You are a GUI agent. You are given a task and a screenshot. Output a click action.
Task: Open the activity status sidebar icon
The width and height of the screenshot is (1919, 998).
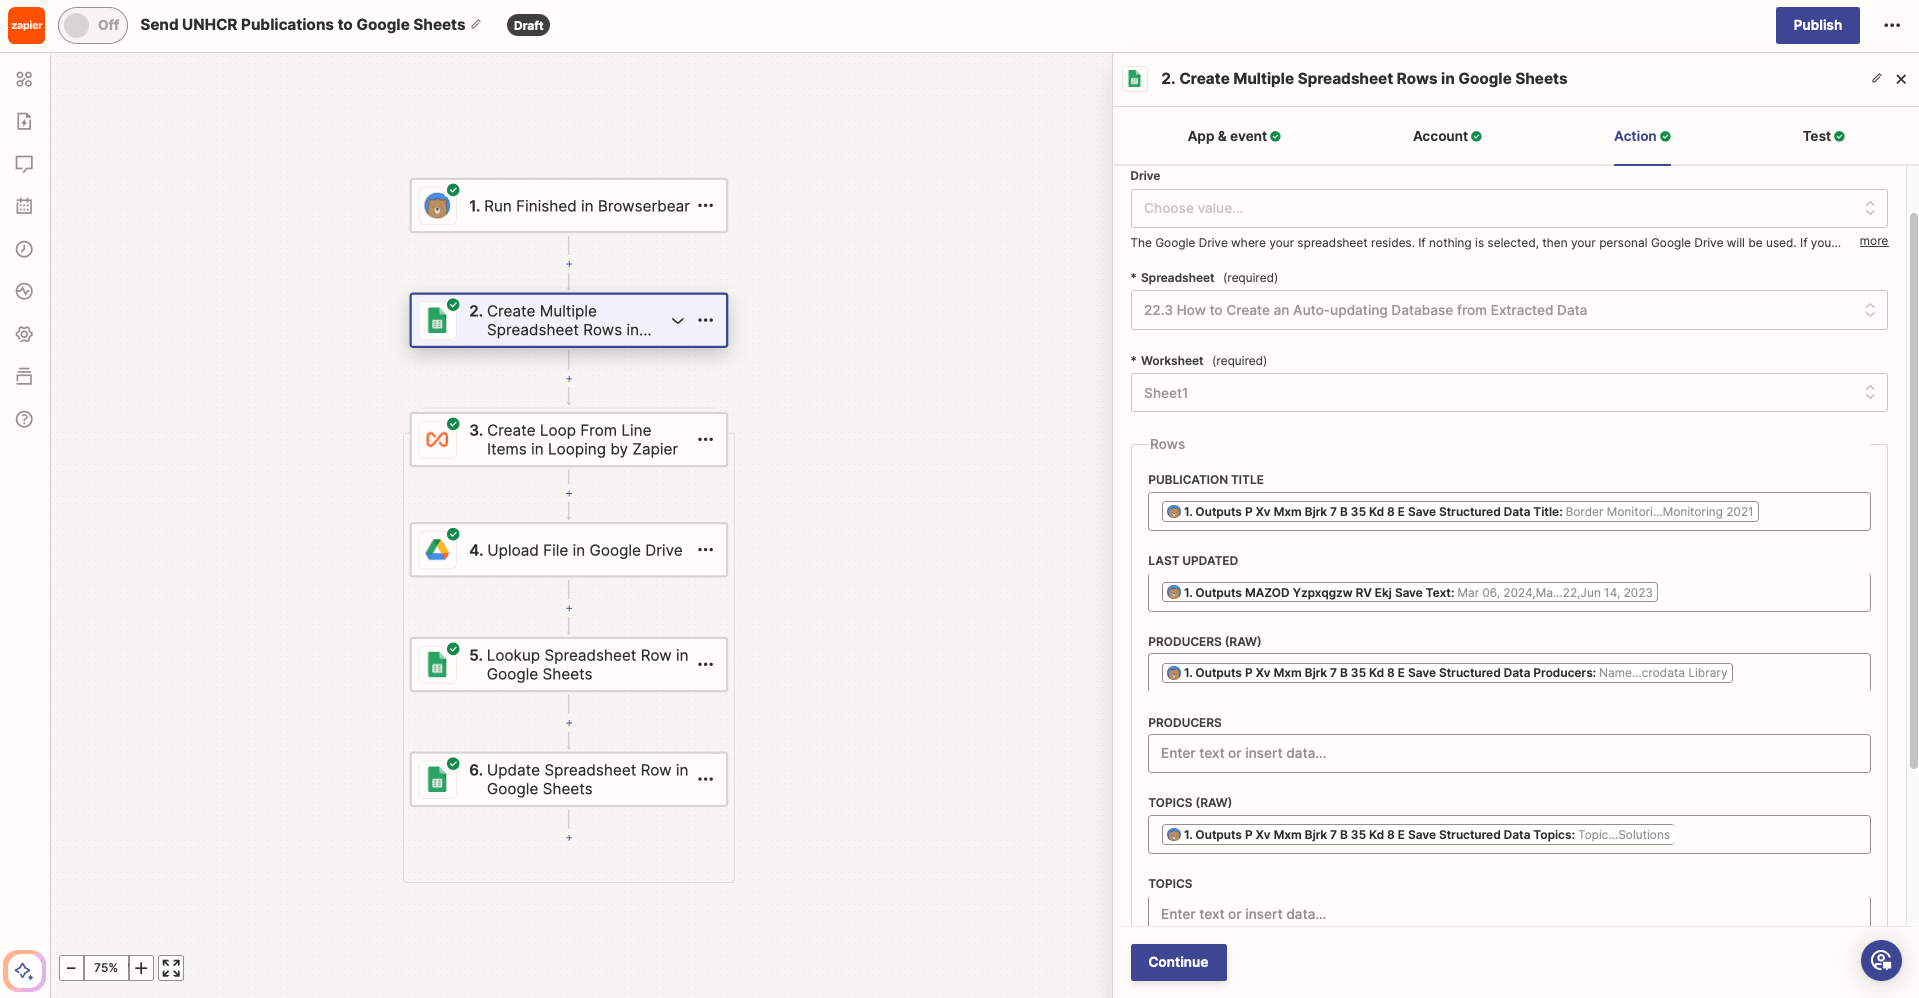(x=25, y=291)
